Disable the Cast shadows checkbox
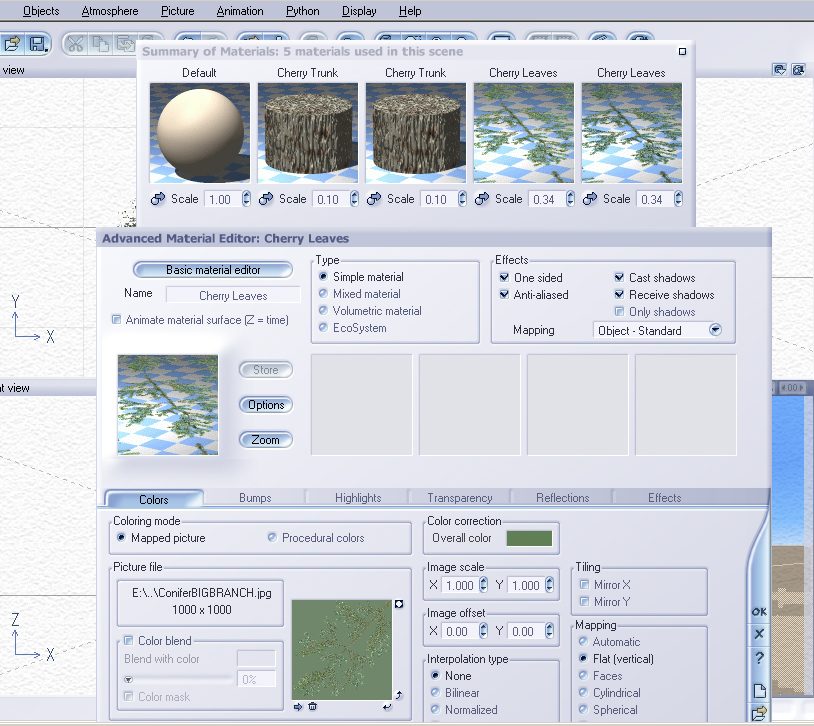Screen dimensions: 814x726 [x=619, y=278]
